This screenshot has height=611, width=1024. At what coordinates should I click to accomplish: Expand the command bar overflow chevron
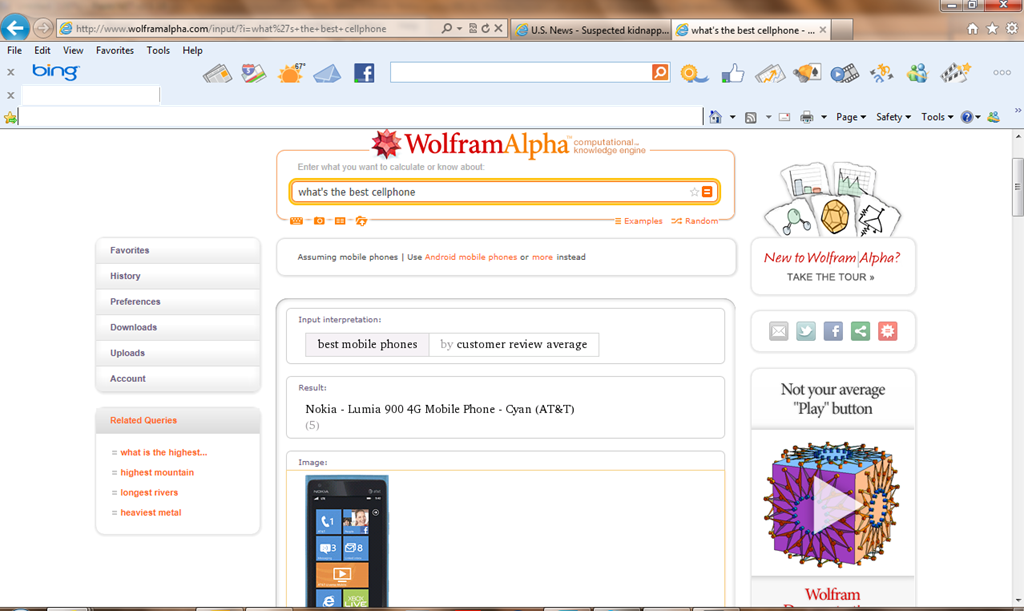[1017, 110]
